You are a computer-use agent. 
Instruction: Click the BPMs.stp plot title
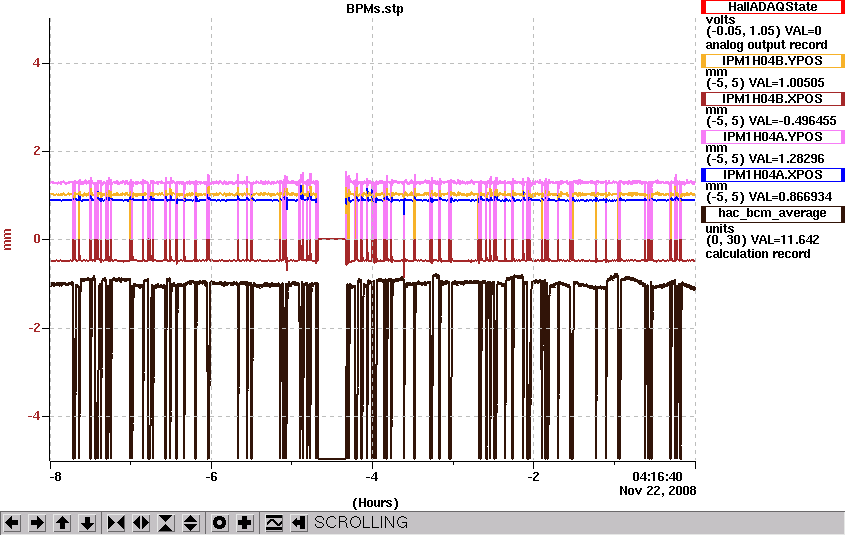pos(375,9)
